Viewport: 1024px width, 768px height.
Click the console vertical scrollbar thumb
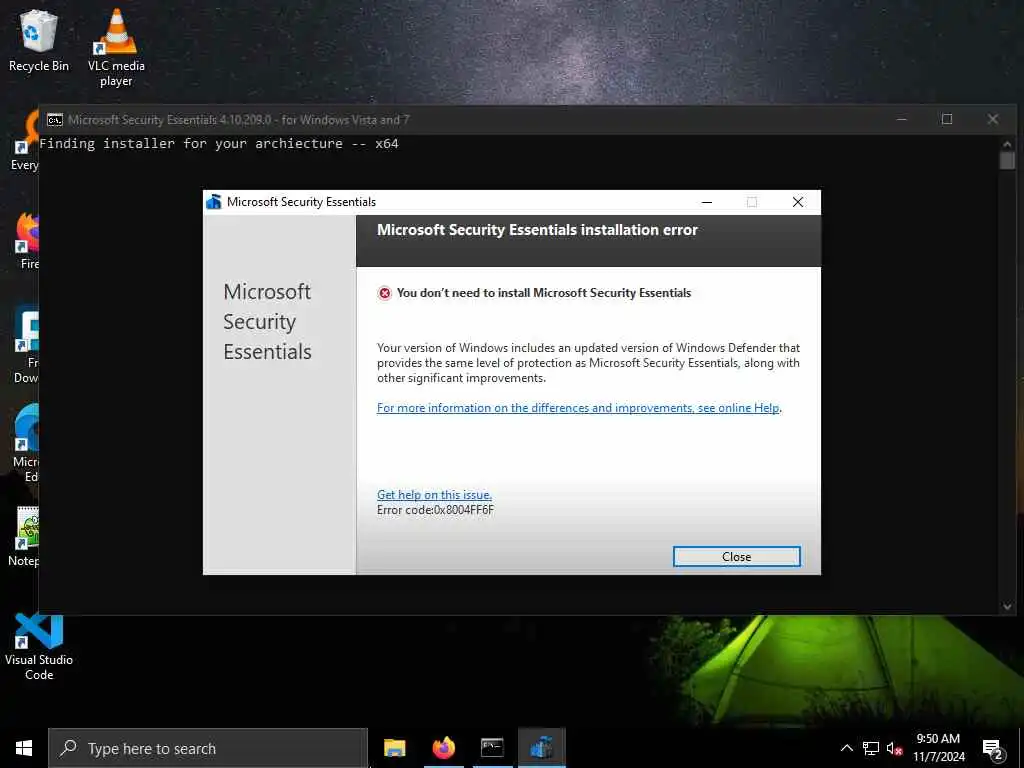pos(1007,161)
